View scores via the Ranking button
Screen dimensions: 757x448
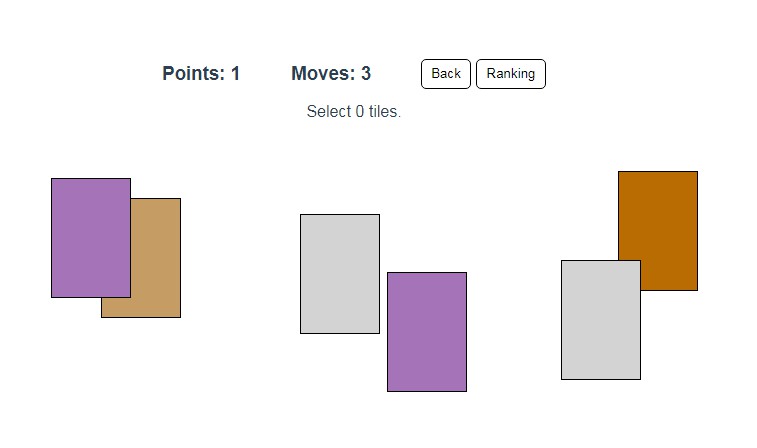point(510,74)
